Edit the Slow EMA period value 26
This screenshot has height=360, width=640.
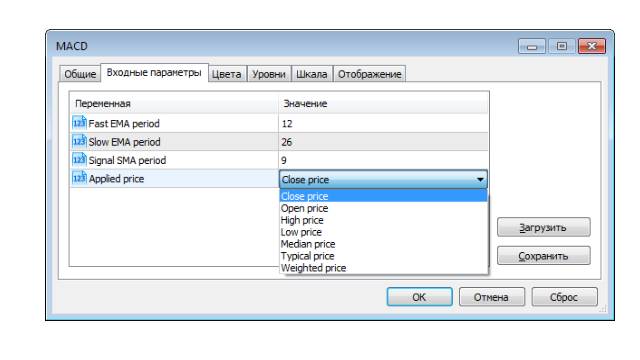[x=383, y=142]
